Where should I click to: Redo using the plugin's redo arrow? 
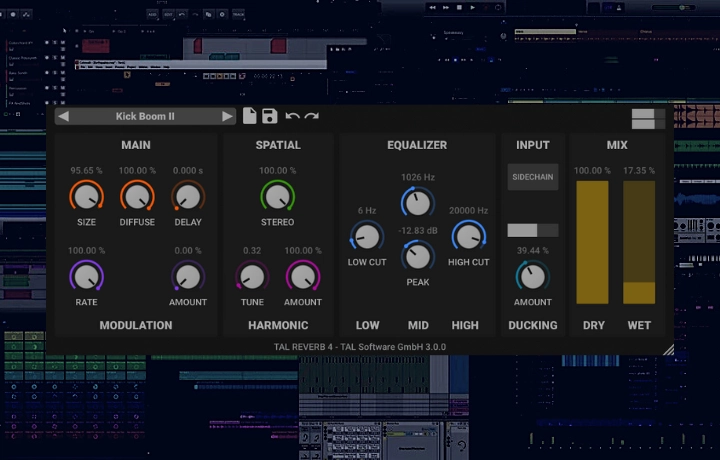tap(312, 116)
